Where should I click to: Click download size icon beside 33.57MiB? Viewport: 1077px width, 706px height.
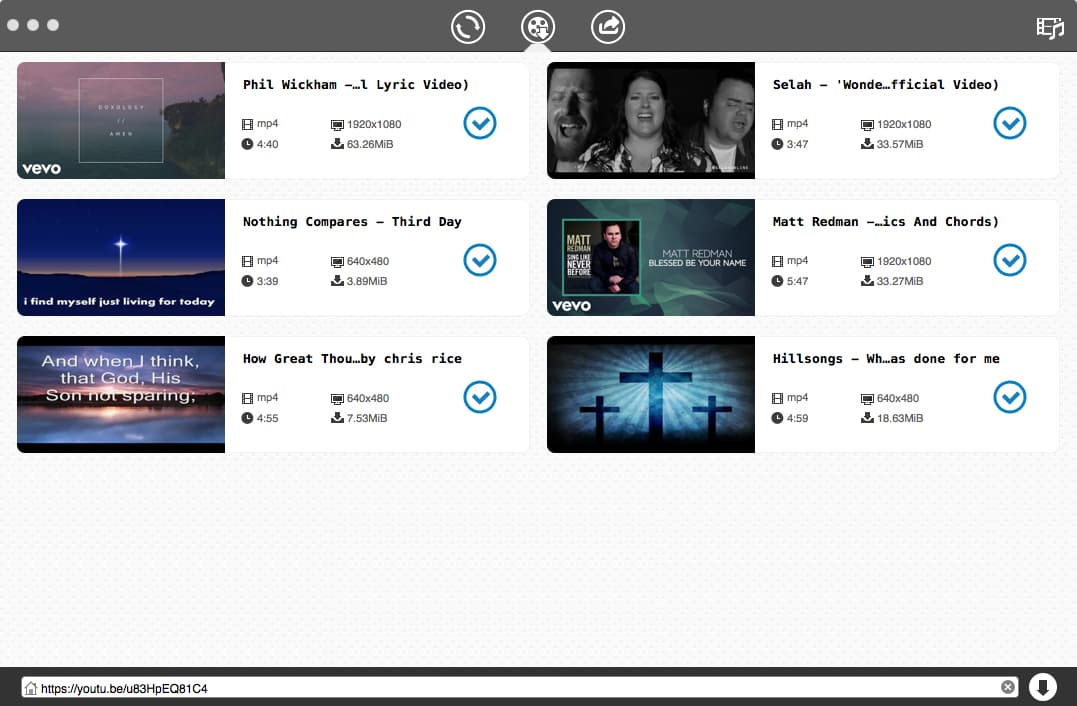tap(868, 144)
